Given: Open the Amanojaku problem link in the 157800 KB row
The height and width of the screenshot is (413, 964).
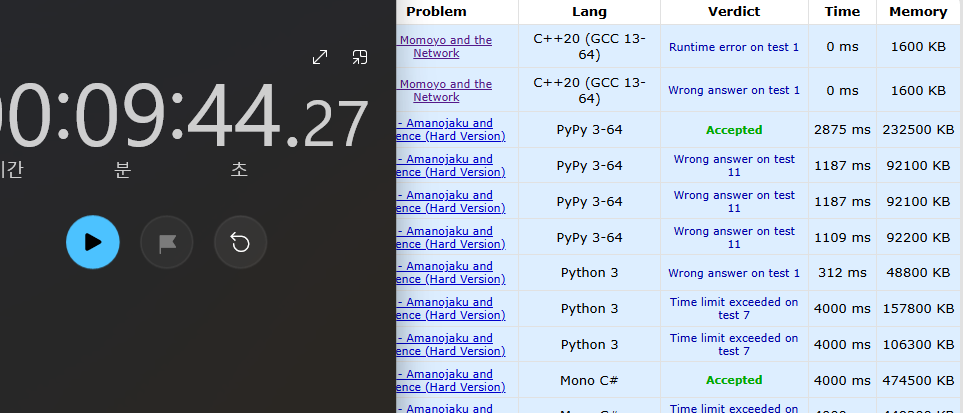Looking at the screenshot, I should (x=451, y=309).
